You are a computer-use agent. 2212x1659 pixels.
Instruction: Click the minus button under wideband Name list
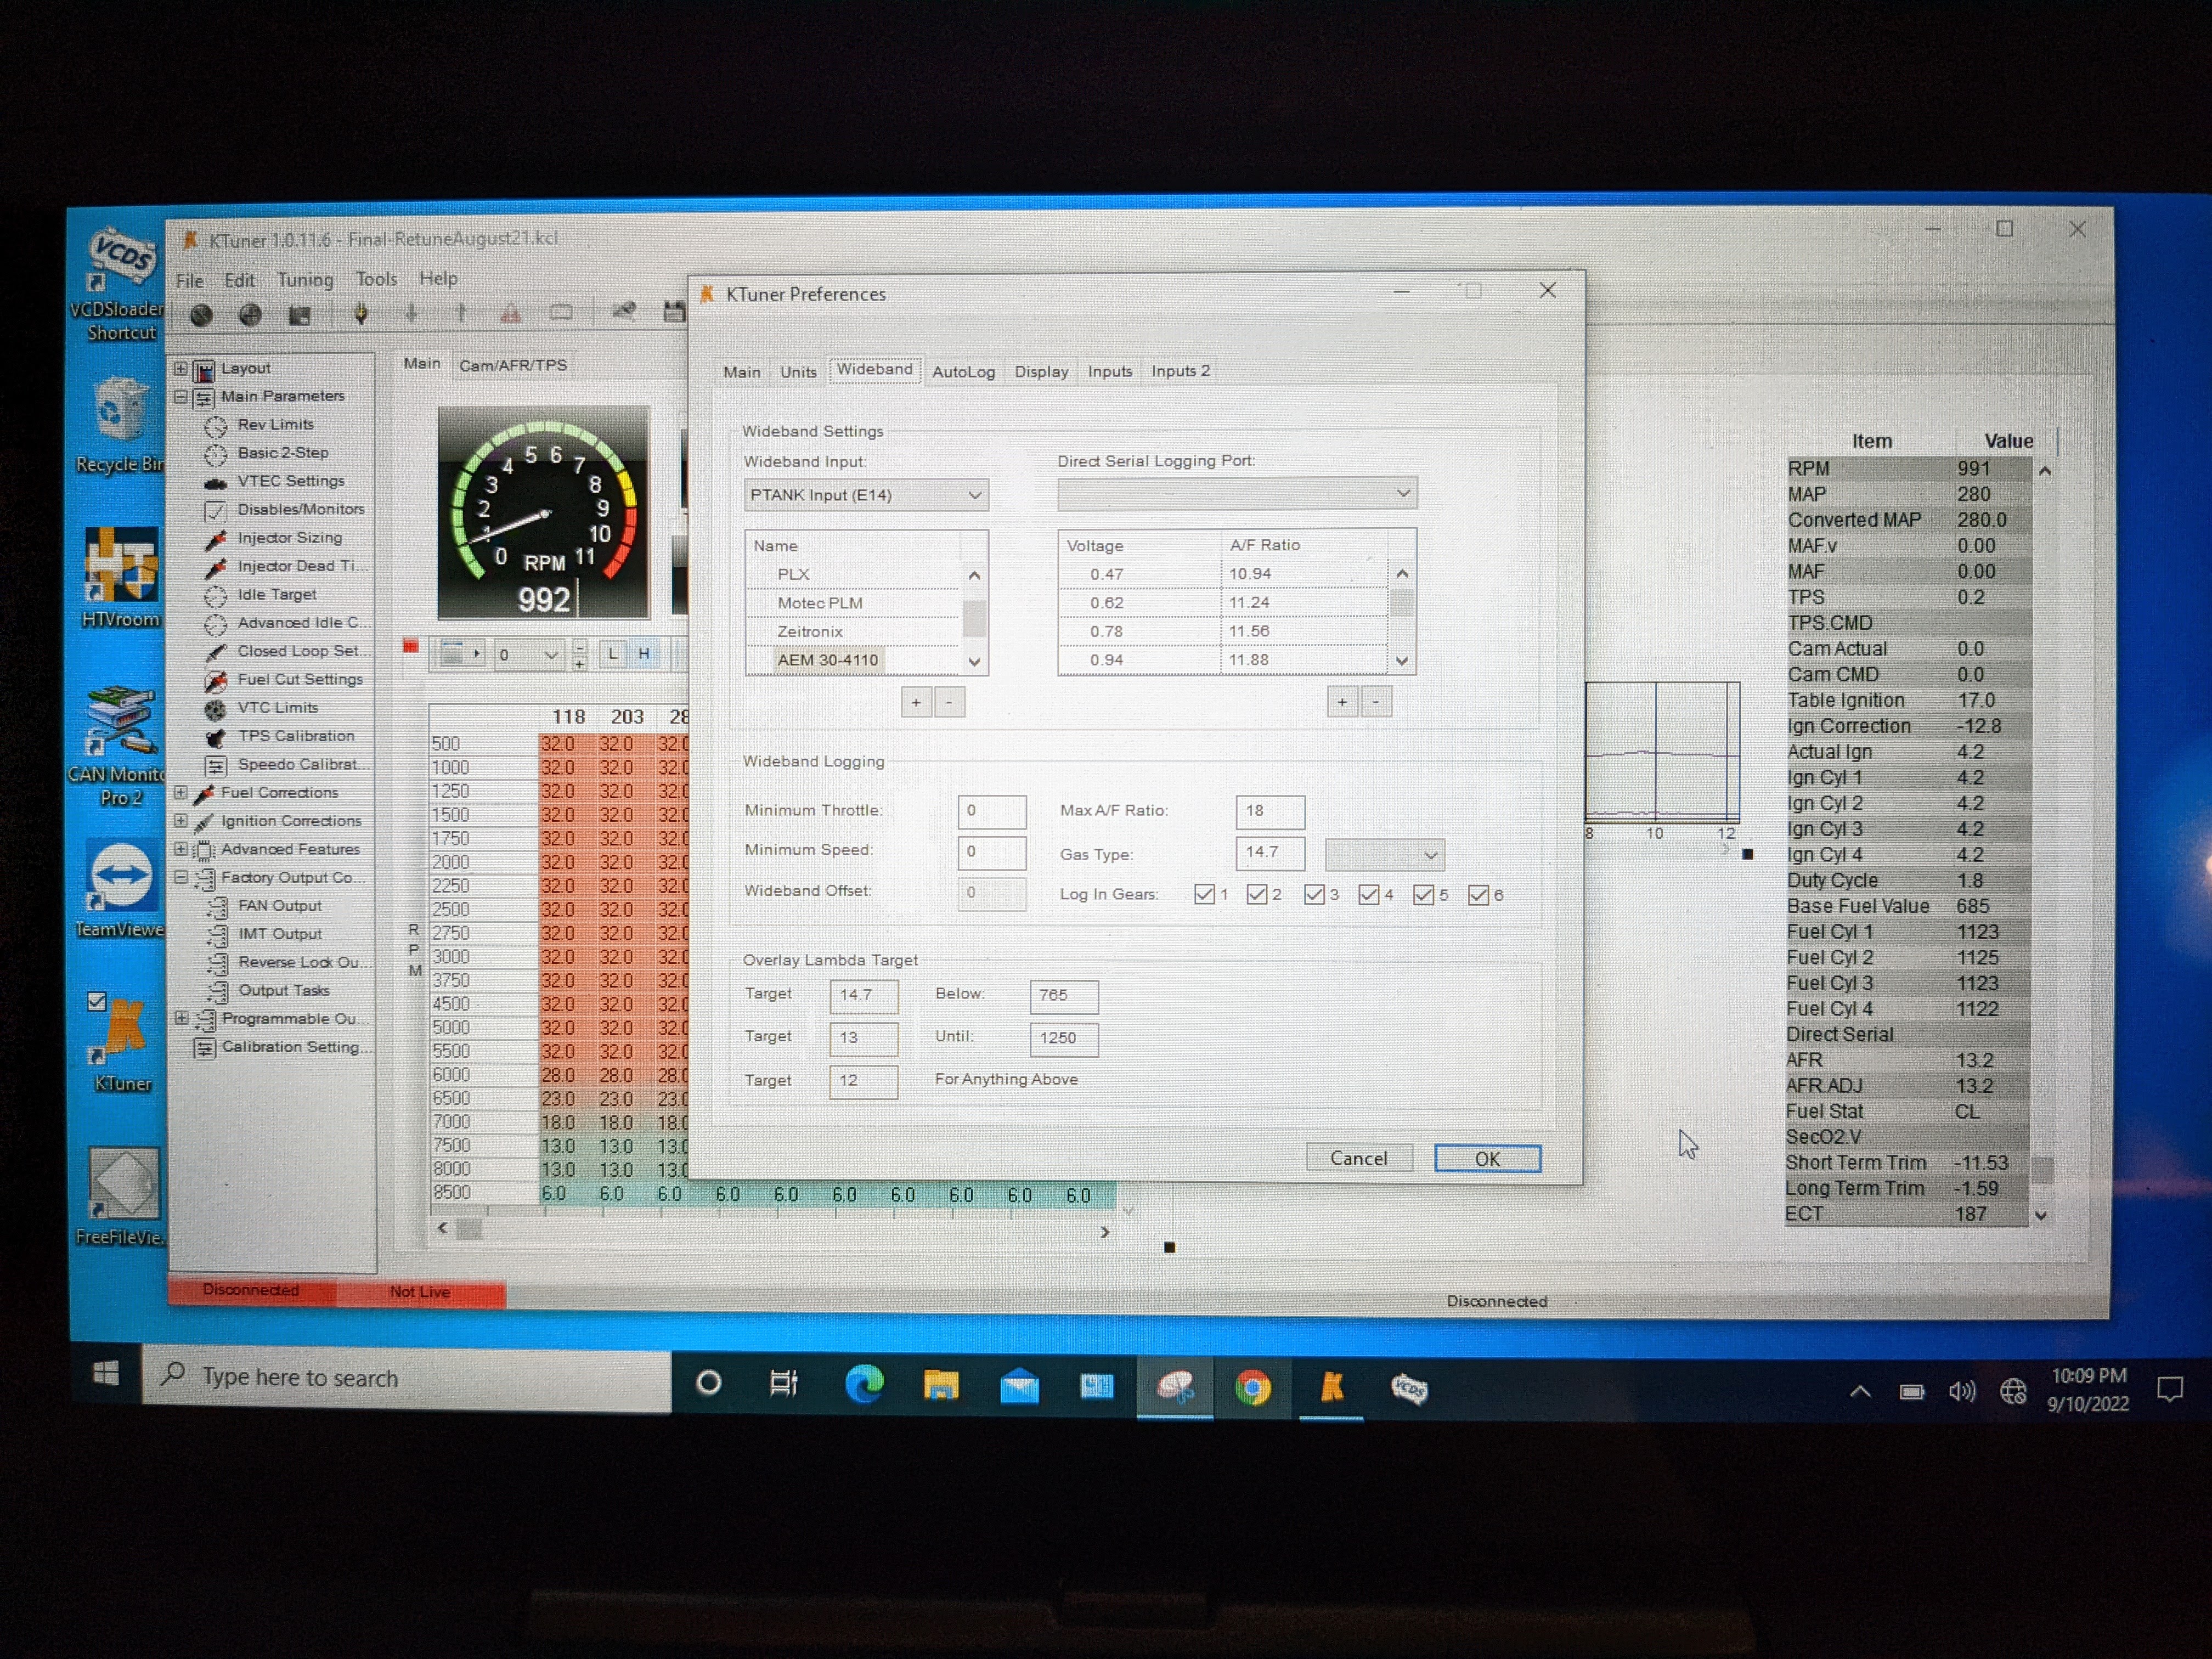949,702
